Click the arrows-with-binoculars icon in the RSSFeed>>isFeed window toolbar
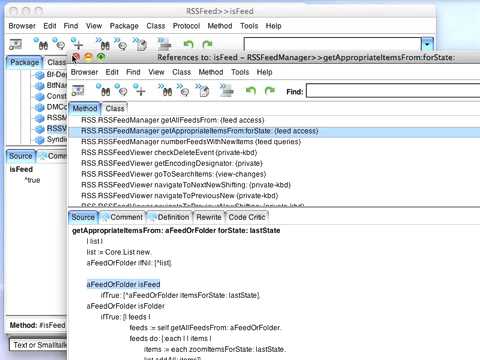Viewport: 480px width, 360px height. point(103,44)
